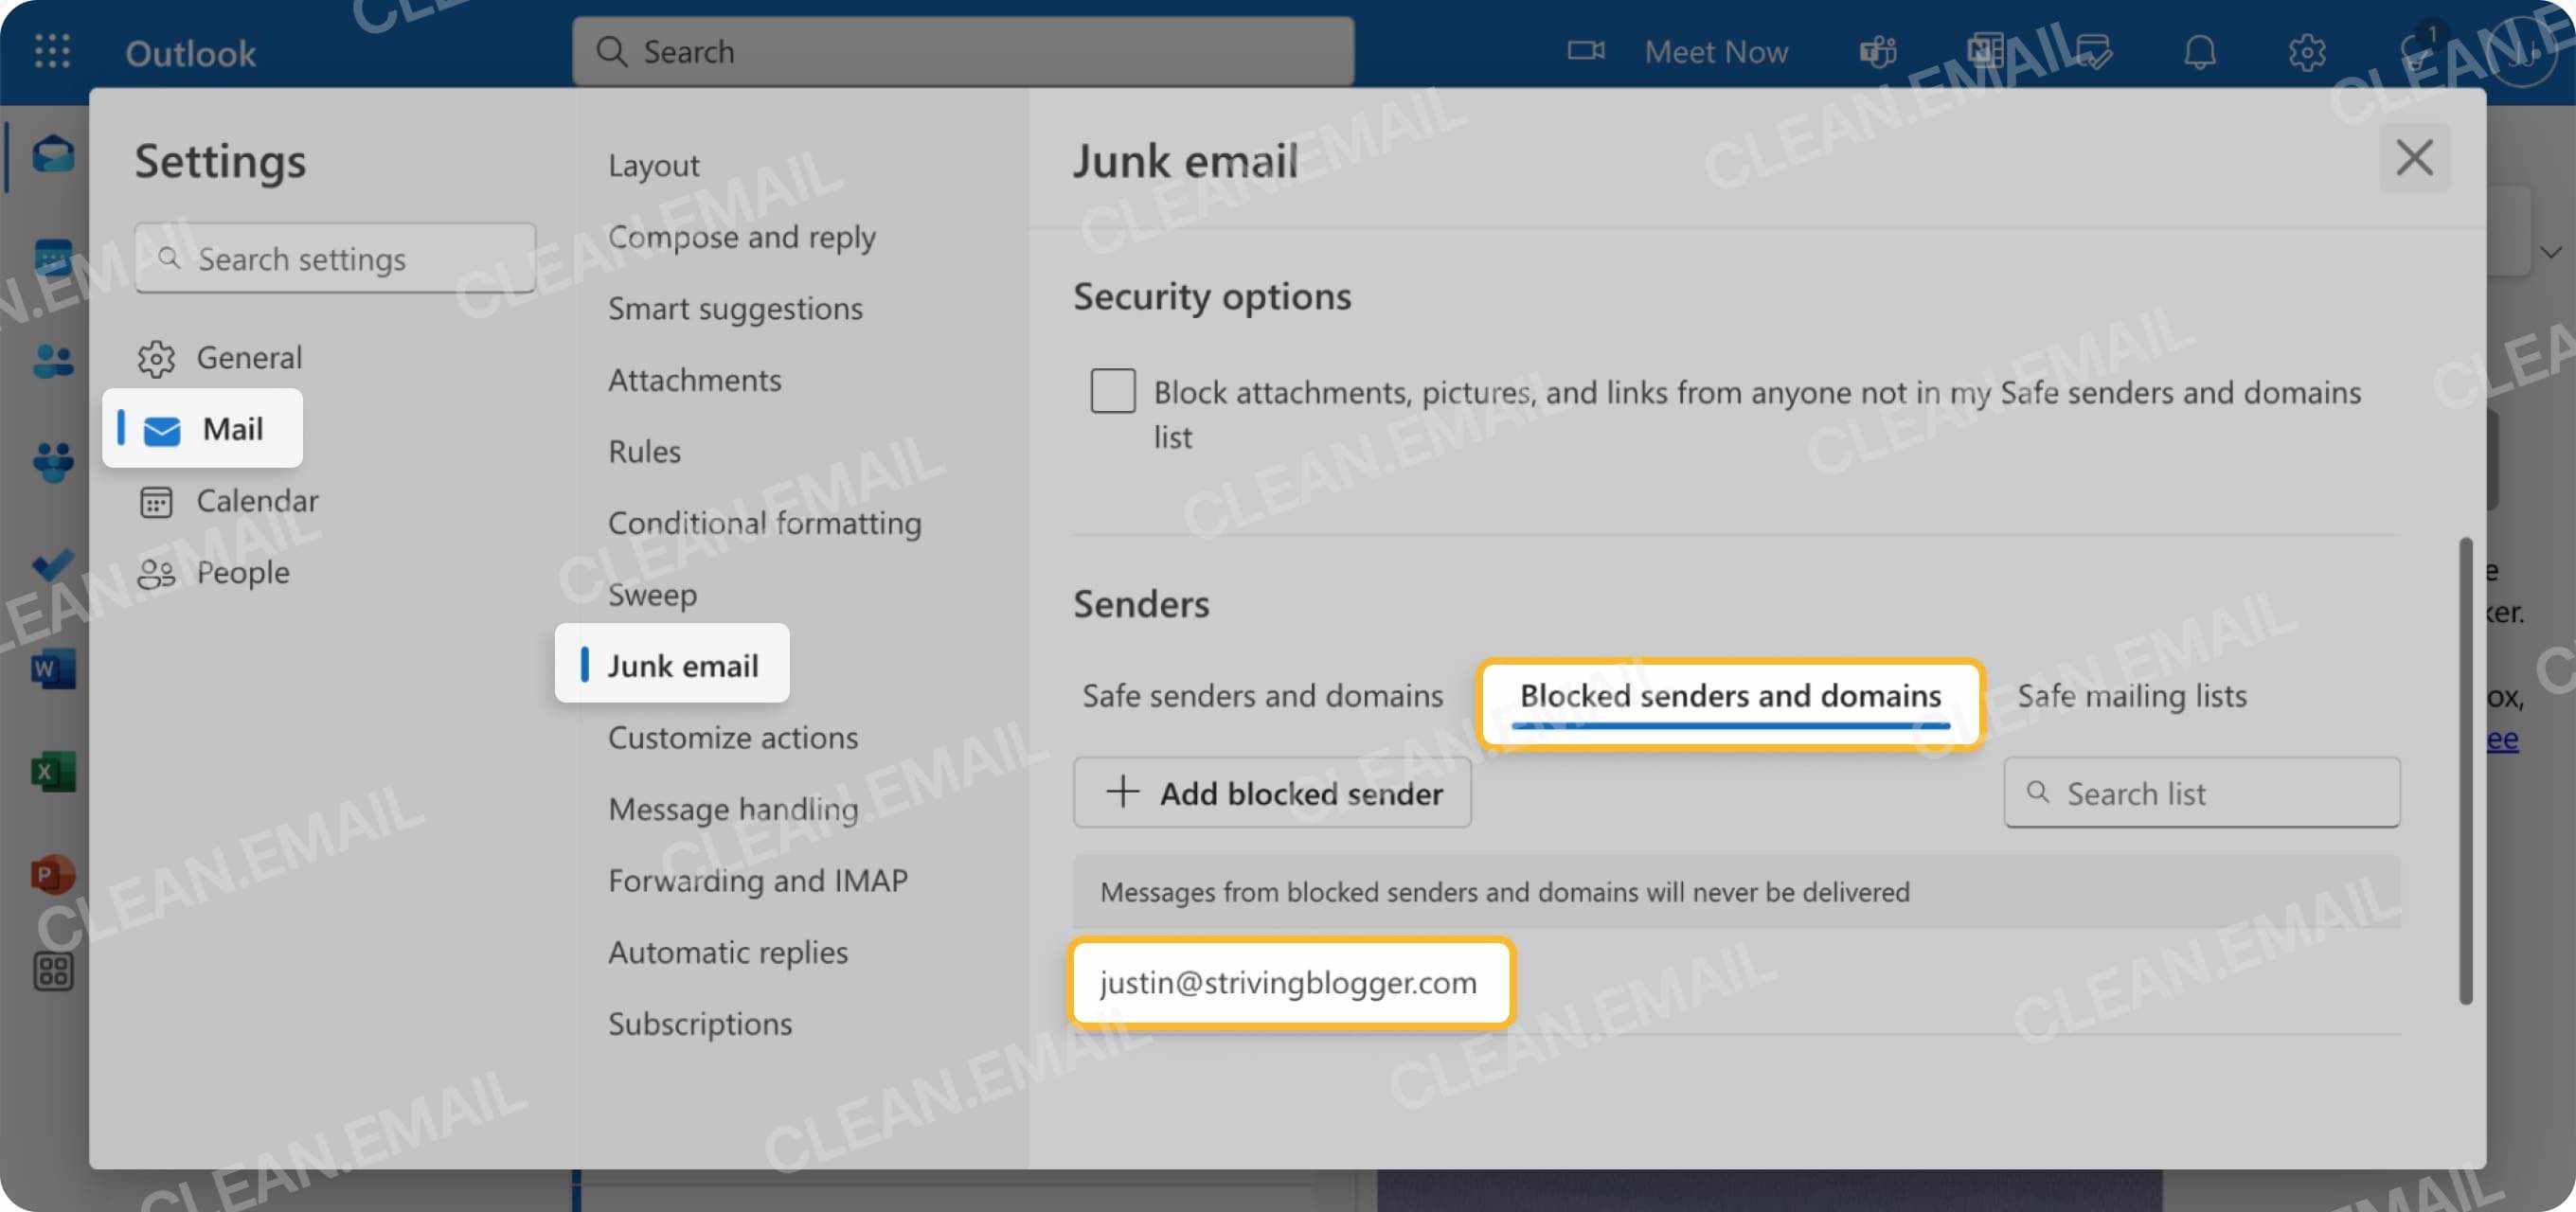Click Meet Now in the top bar
This screenshot has width=2576, height=1212.
1716,51
